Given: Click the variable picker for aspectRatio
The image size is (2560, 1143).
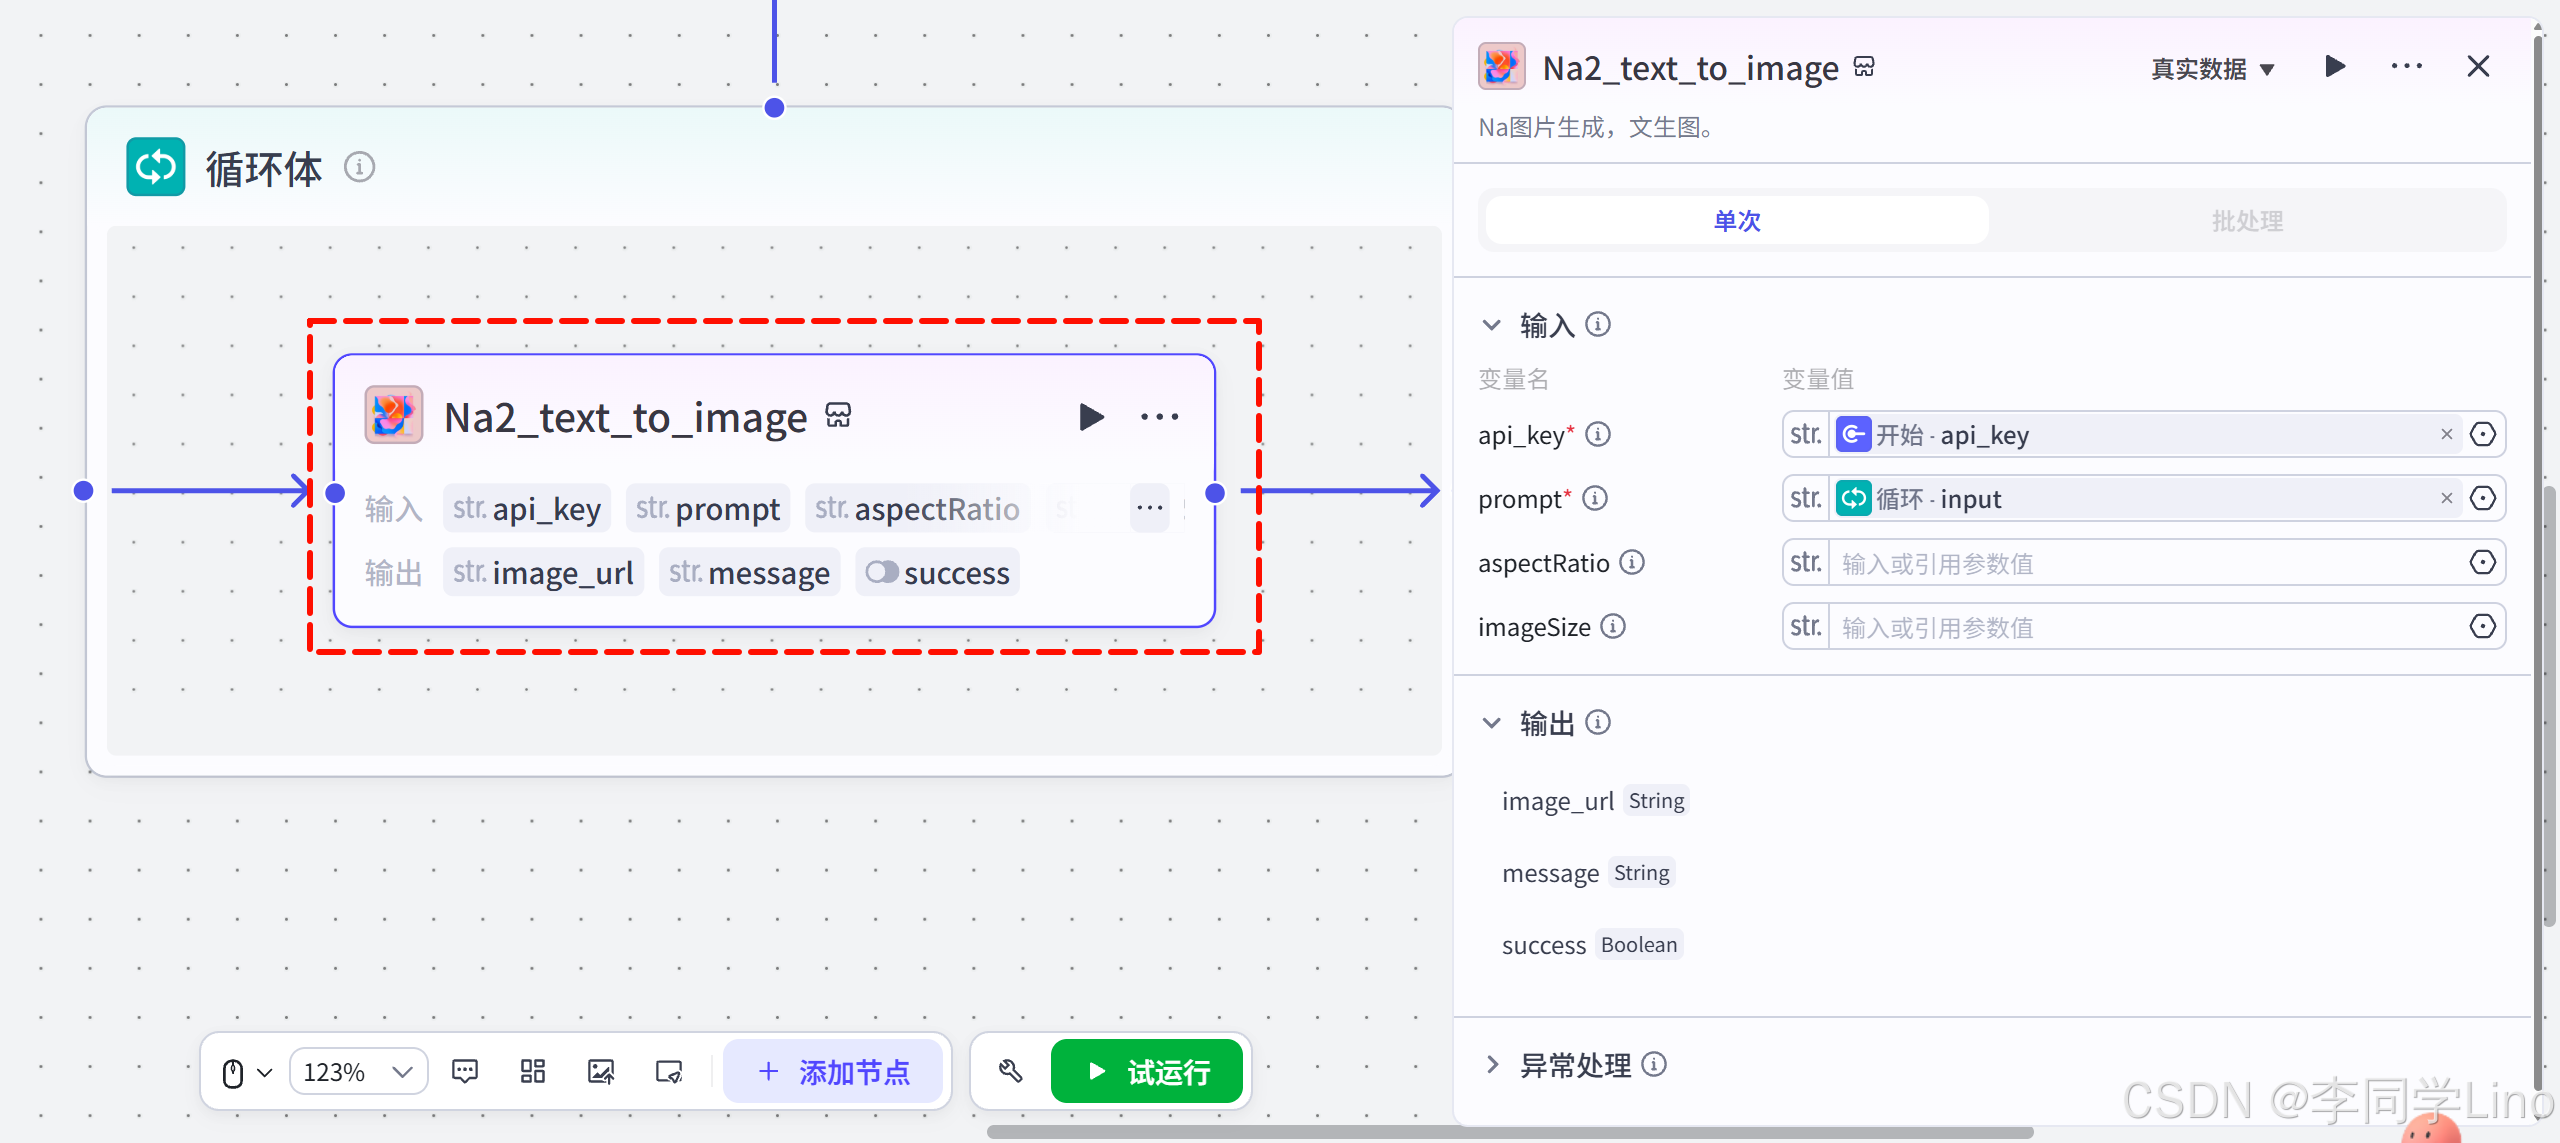Looking at the screenshot, I should [x=2482, y=563].
